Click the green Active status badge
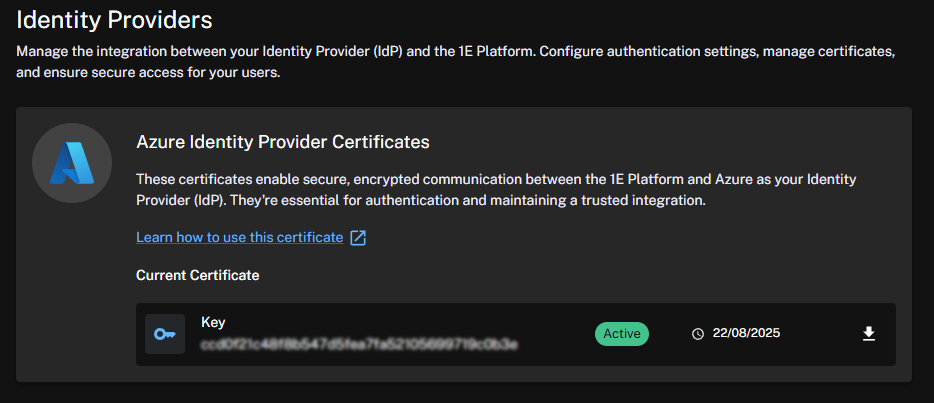The image size is (934, 403). pos(621,334)
